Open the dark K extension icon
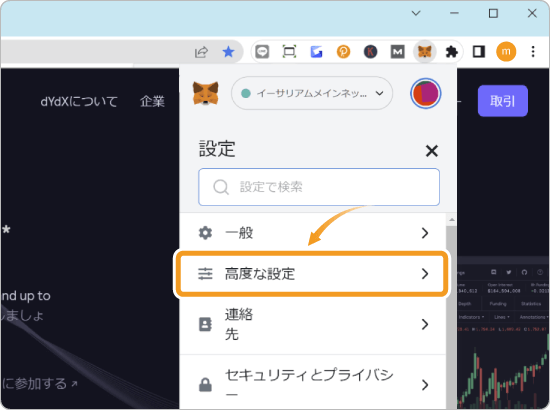The width and height of the screenshot is (550, 410). pyautogui.click(x=370, y=52)
